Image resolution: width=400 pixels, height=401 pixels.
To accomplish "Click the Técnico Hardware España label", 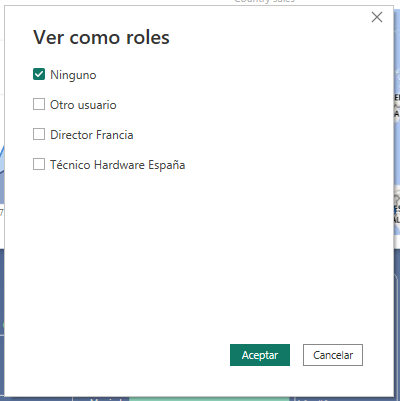I will (x=118, y=165).
